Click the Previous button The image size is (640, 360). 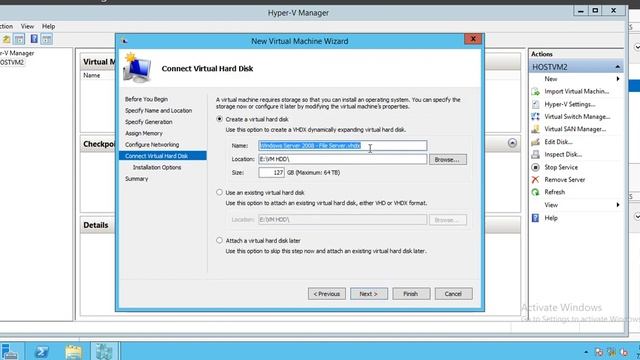[x=327, y=294]
